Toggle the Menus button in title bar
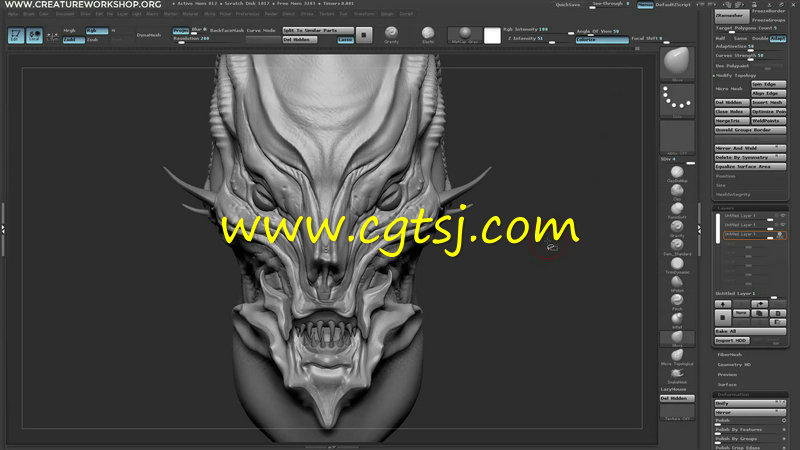 coord(645,5)
